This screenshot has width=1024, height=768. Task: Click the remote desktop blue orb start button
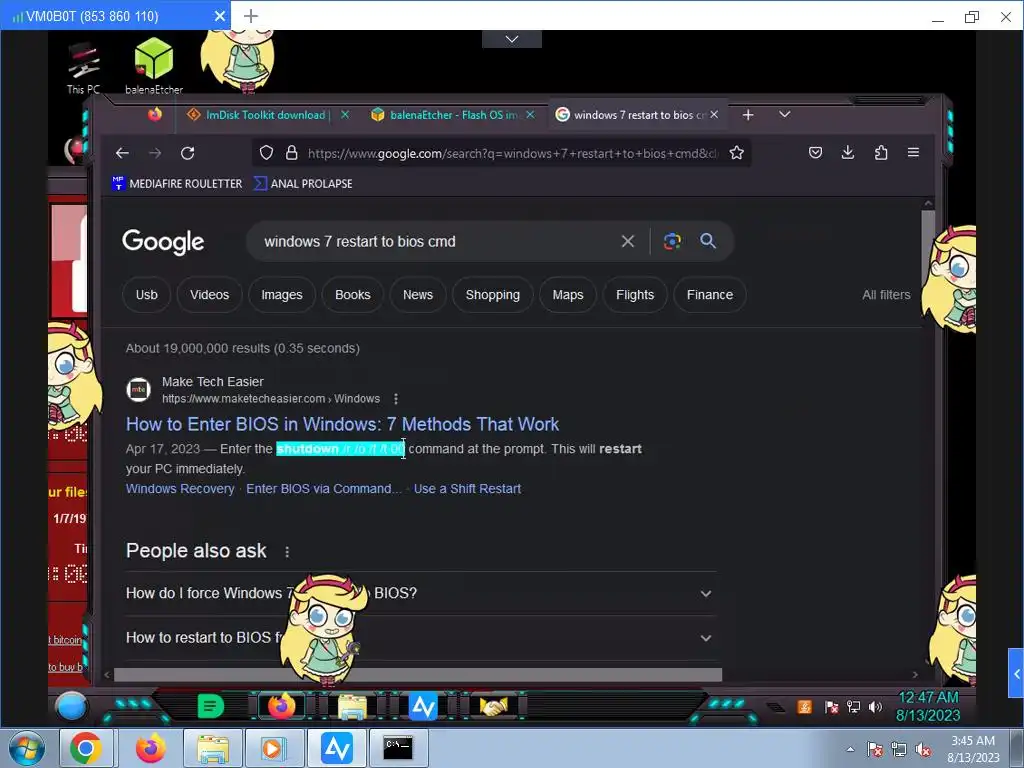[71, 706]
